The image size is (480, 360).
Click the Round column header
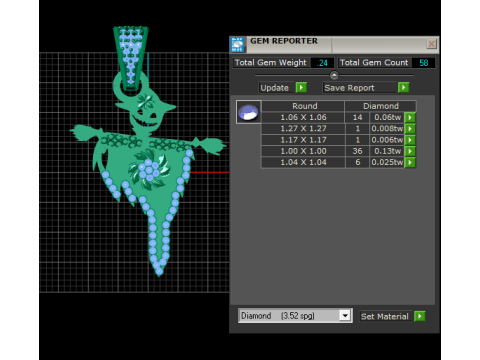[303, 106]
